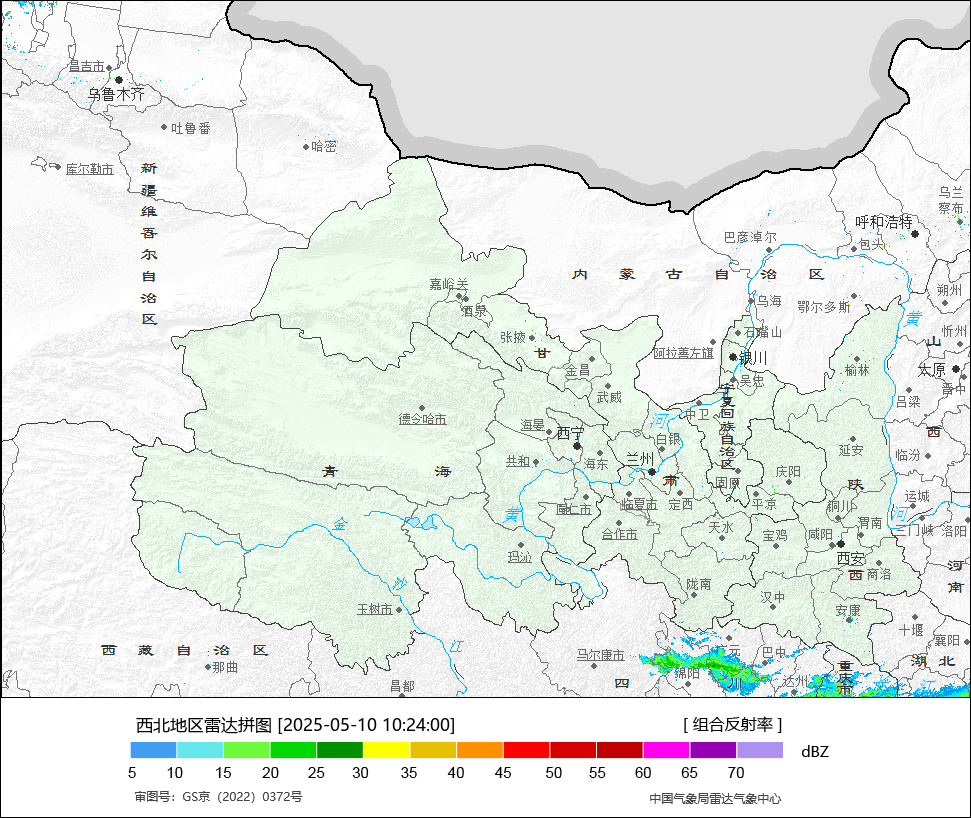The width and height of the screenshot is (971, 818).
Task: Click the 银川 city label
Action: point(754,358)
